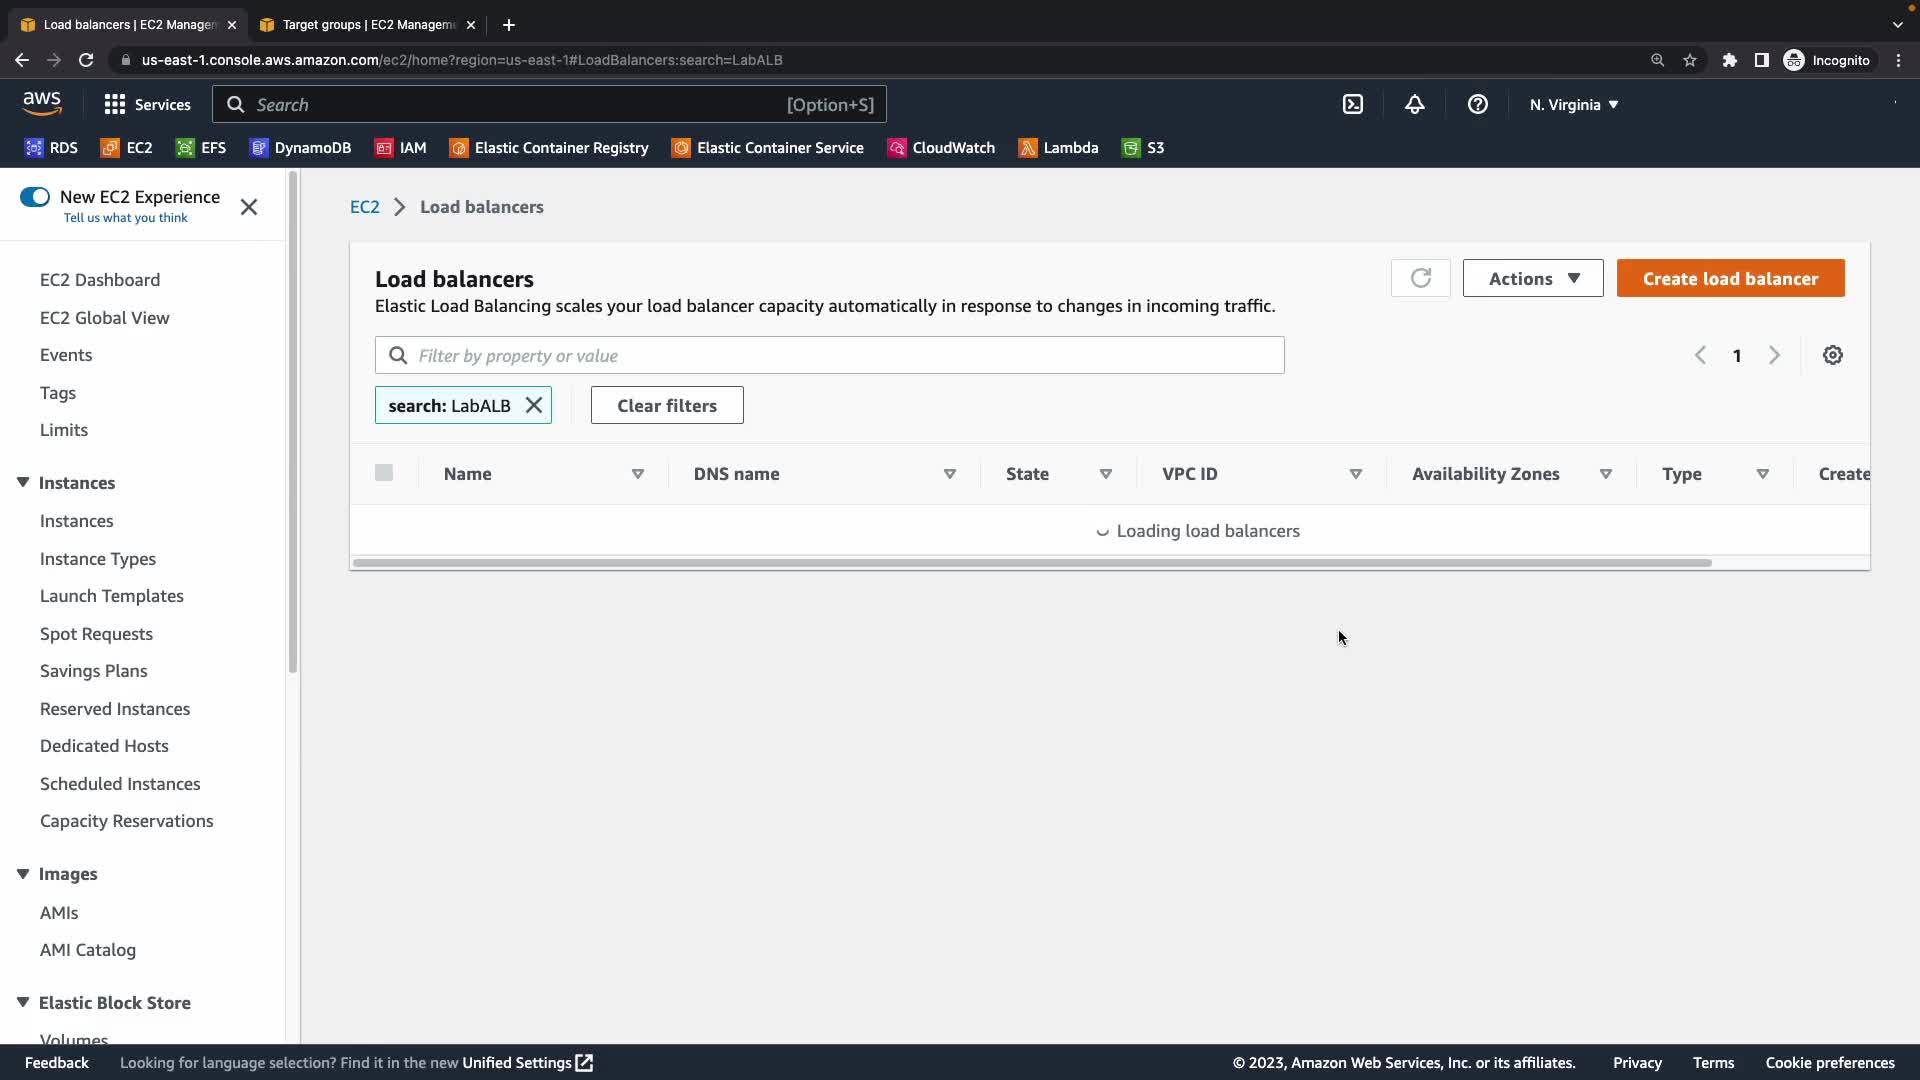Open the CloudShell terminal icon
The height and width of the screenshot is (1080, 1920).
(x=1352, y=104)
